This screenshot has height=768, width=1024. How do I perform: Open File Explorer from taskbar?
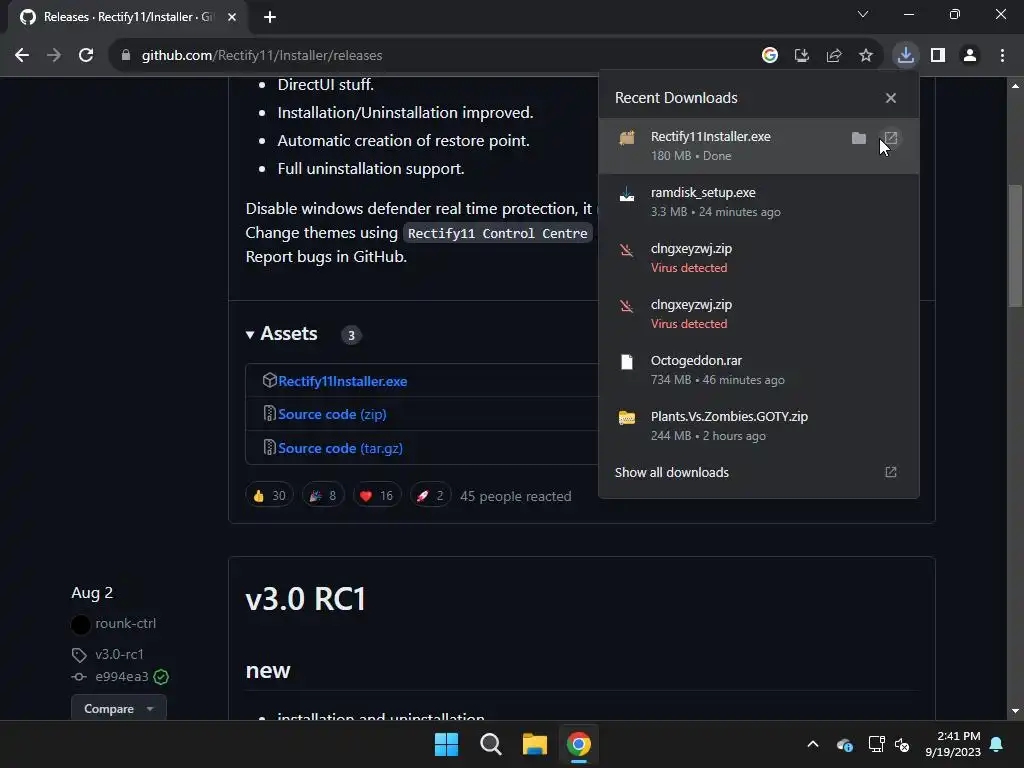coord(534,744)
